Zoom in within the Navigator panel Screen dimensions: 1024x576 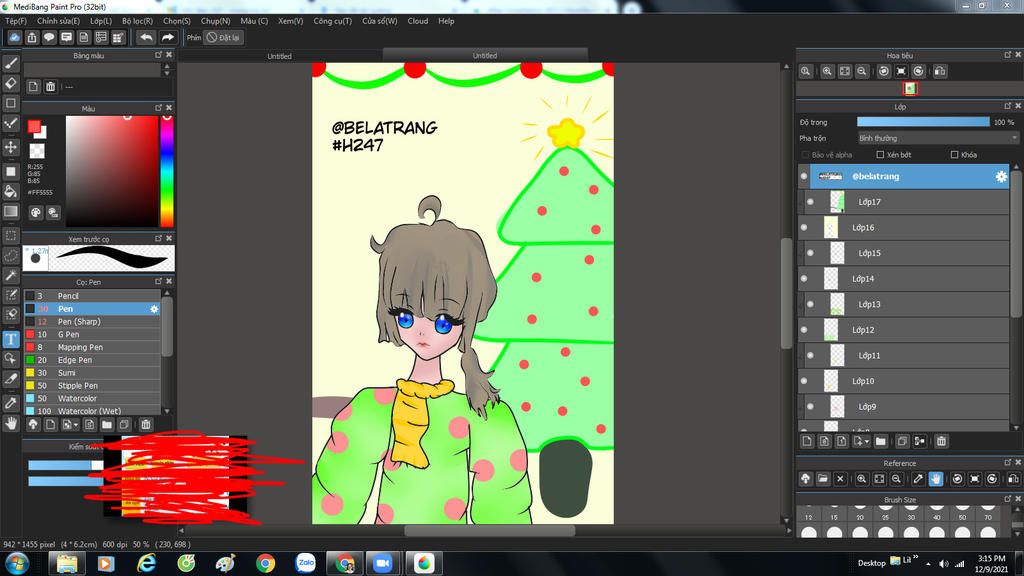[x=827, y=71]
